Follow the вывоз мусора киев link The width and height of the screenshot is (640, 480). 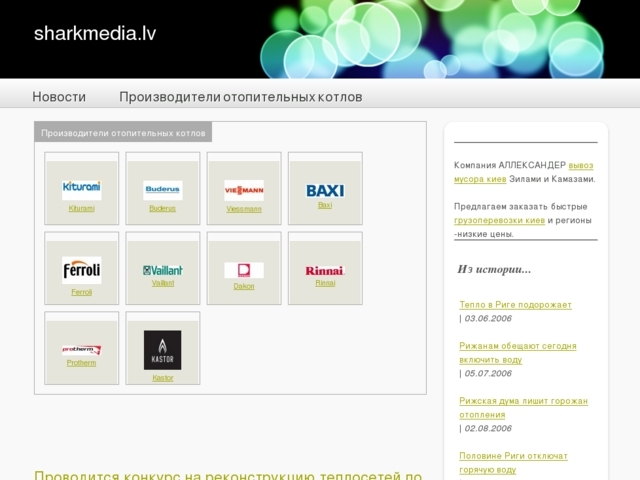(524, 172)
